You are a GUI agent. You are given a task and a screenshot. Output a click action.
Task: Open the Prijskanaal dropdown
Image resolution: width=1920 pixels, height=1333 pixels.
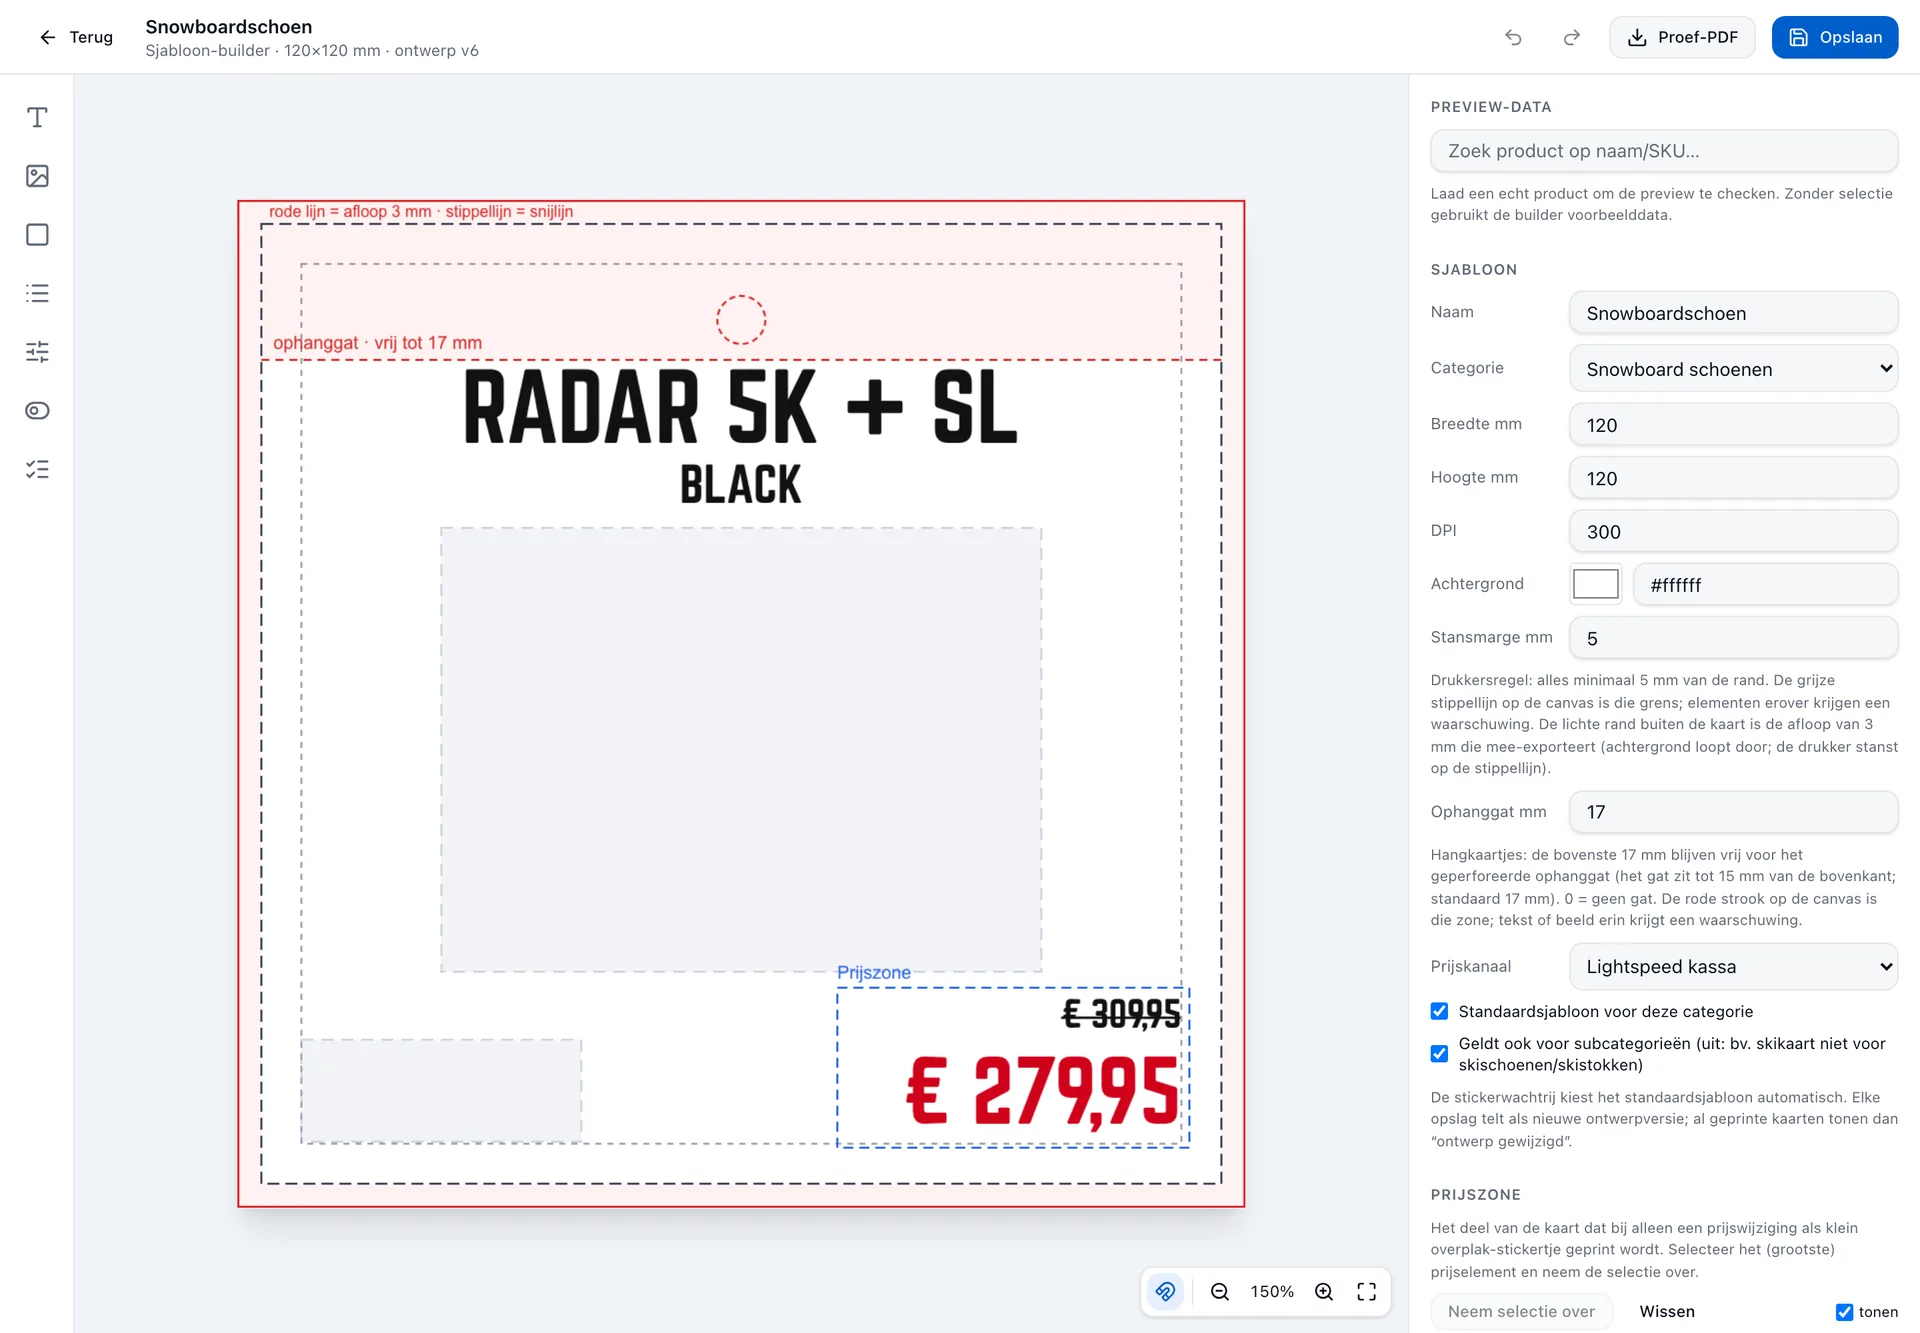click(1733, 967)
